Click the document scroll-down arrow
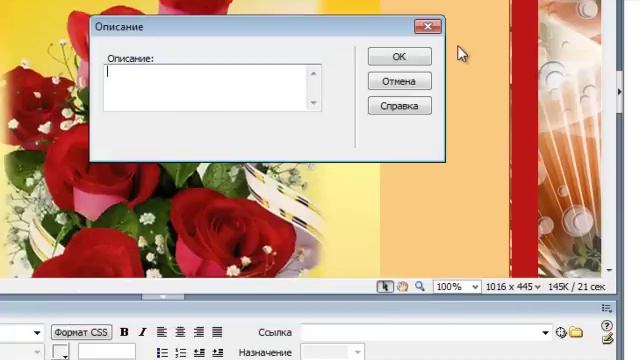 tap(609, 270)
